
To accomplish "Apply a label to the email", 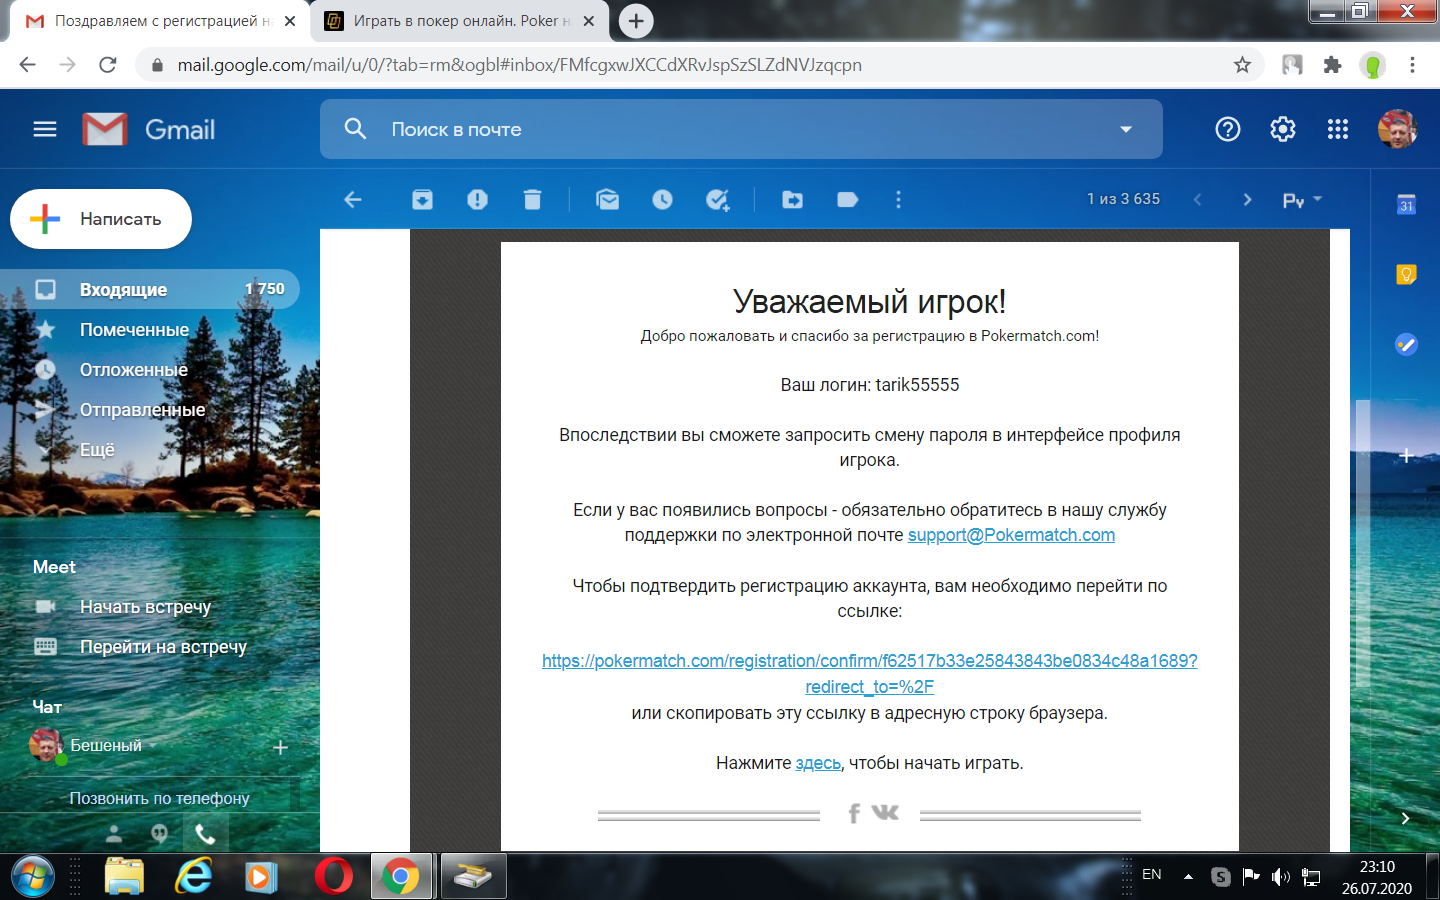I will coord(847,200).
